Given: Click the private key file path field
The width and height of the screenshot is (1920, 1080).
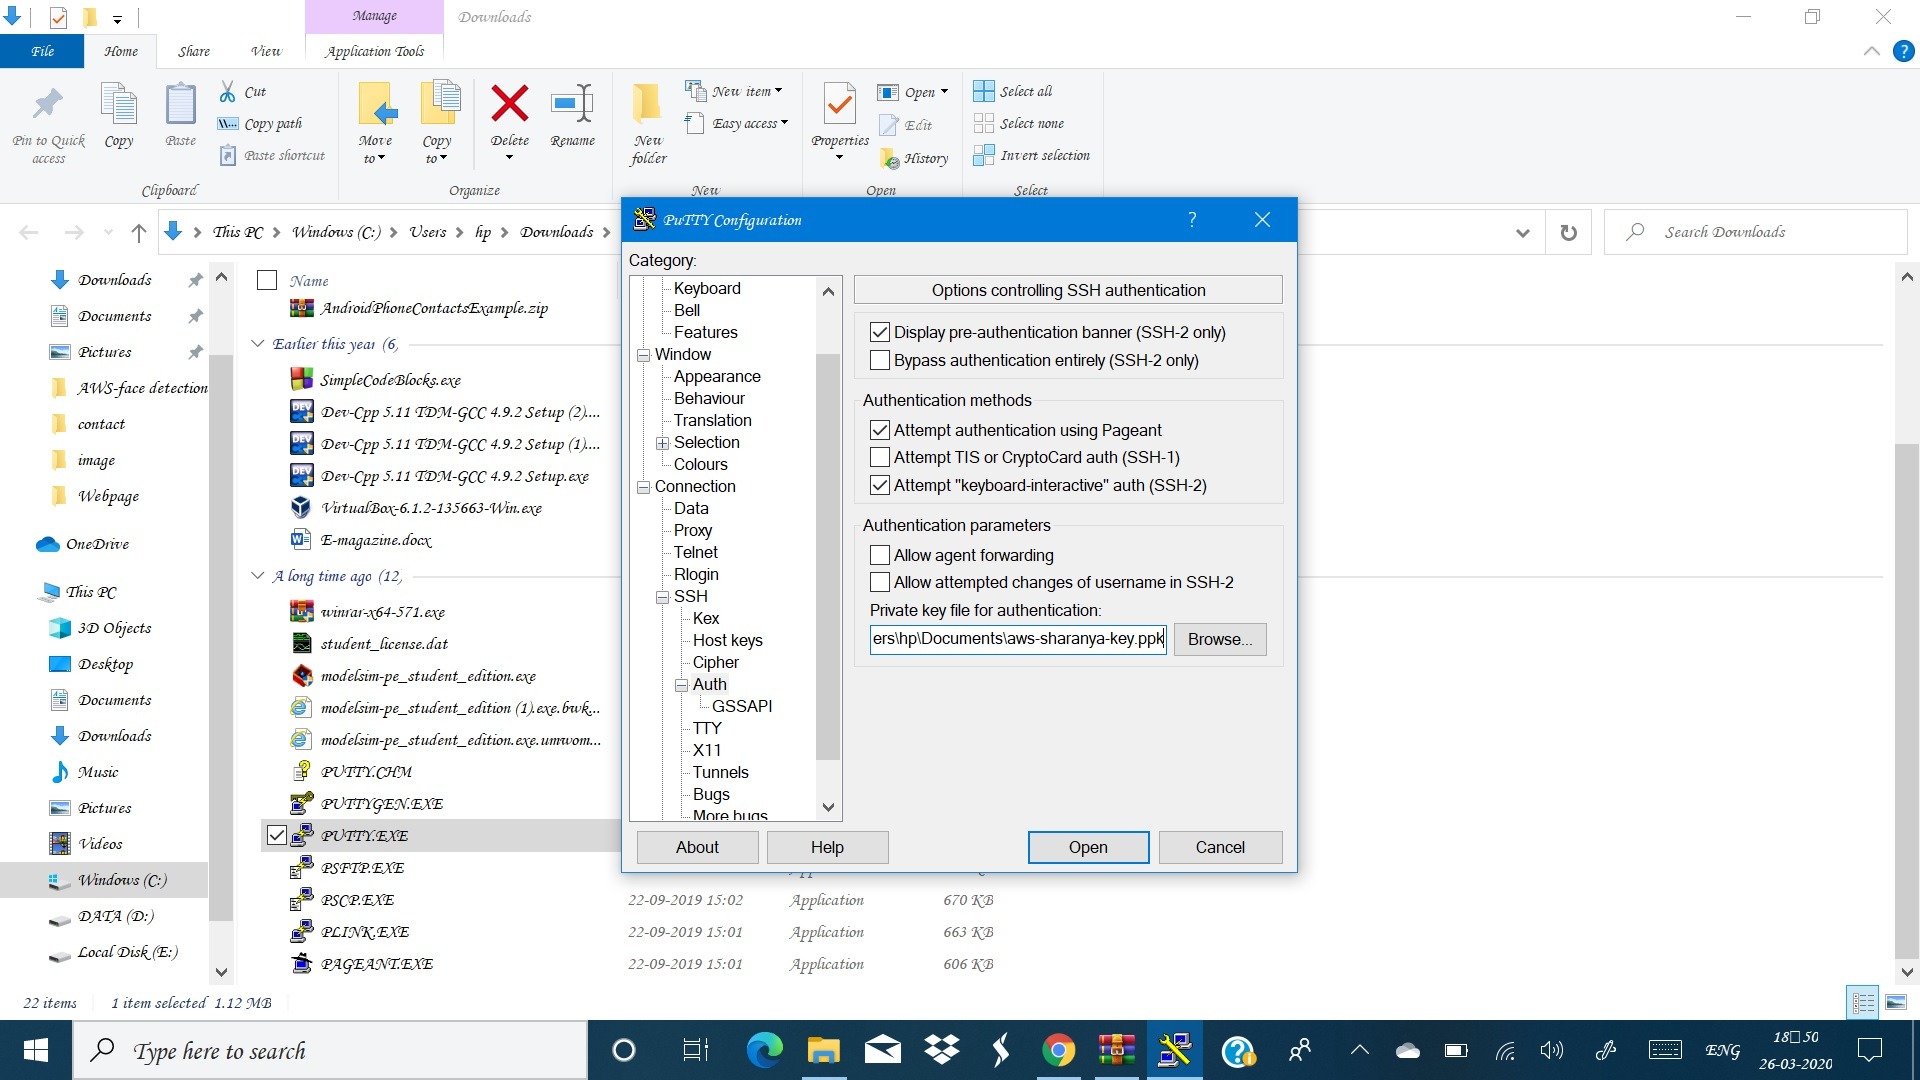Looking at the screenshot, I should tap(1018, 639).
